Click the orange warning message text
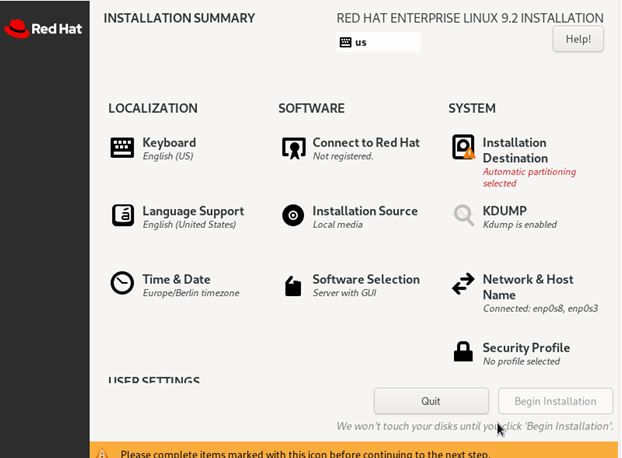This screenshot has width=622, height=458. pyautogui.click(x=305, y=454)
